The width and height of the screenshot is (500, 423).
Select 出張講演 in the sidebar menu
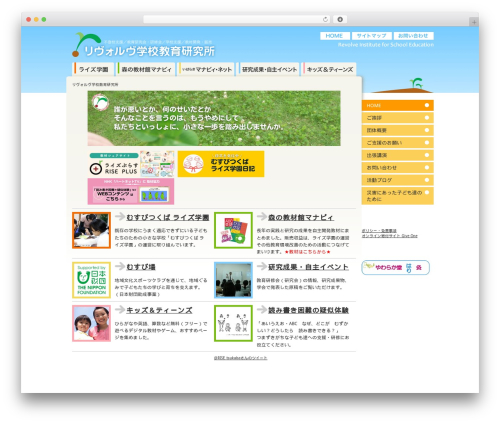(x=398, y=155)
